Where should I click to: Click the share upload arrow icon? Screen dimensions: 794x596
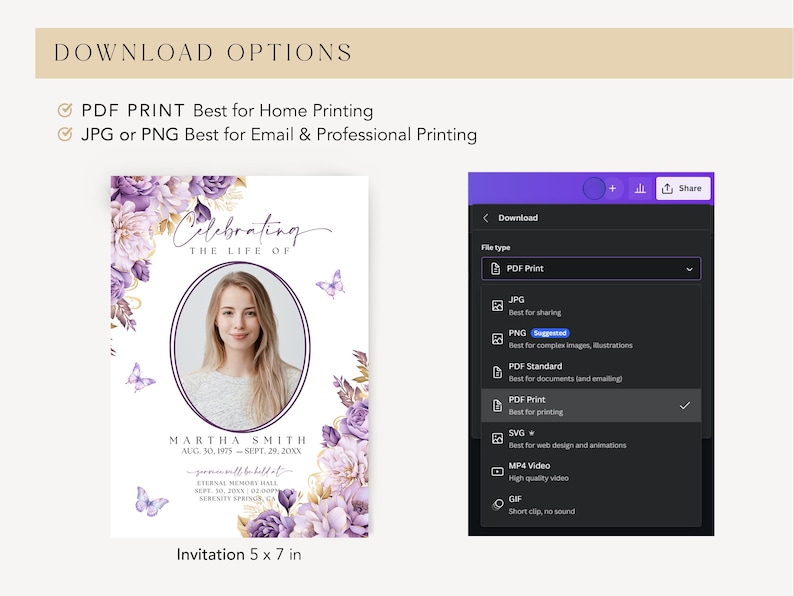point(667,188)
